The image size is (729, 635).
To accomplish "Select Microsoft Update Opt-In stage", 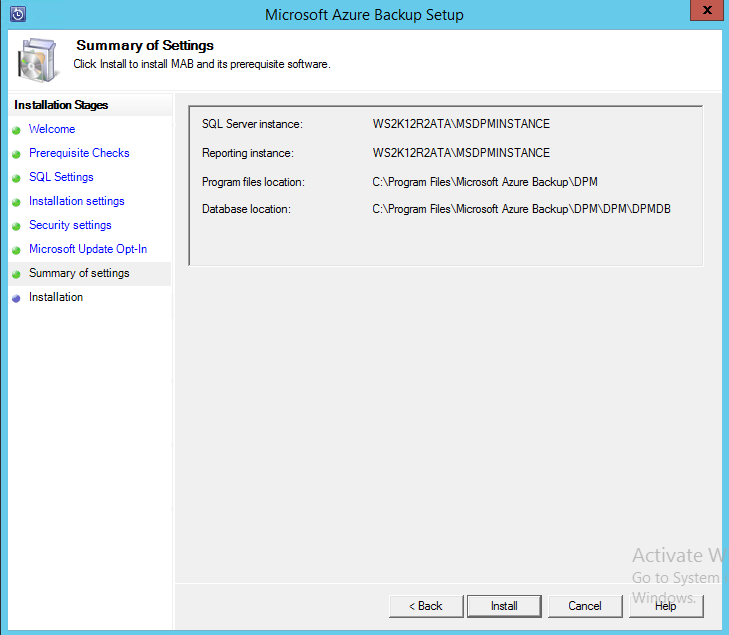I will click(88, 249).
